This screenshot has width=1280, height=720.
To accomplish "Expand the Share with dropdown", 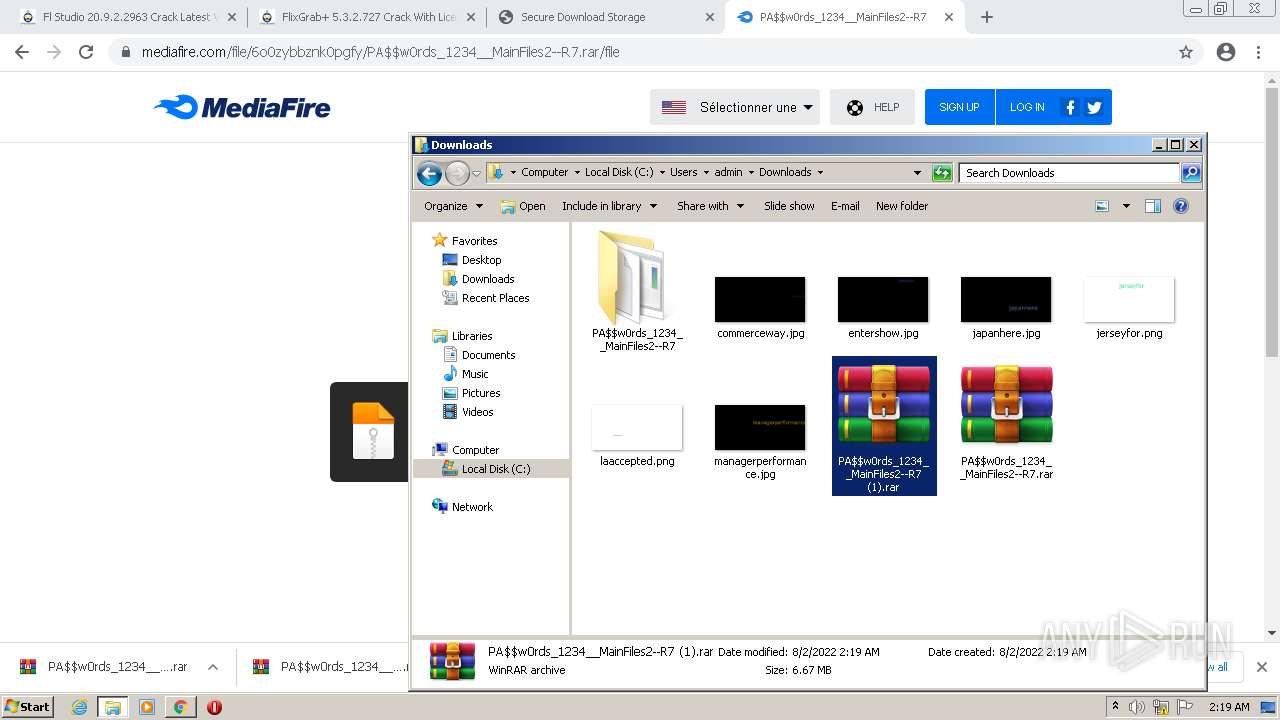I will coord(710,206).
